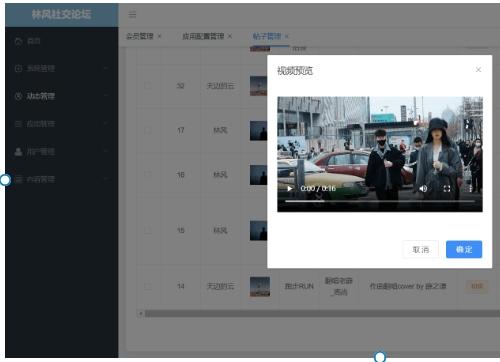The image size is (500, 362).
Task: Check the row checkbox for ID 16
Action: tap(147, 174)
